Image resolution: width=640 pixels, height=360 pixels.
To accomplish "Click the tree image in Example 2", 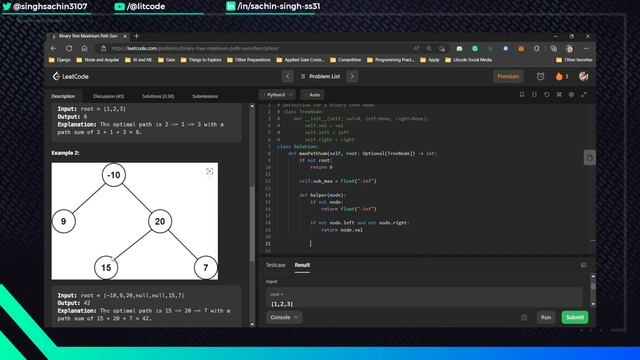I will [x=135, y=221].
